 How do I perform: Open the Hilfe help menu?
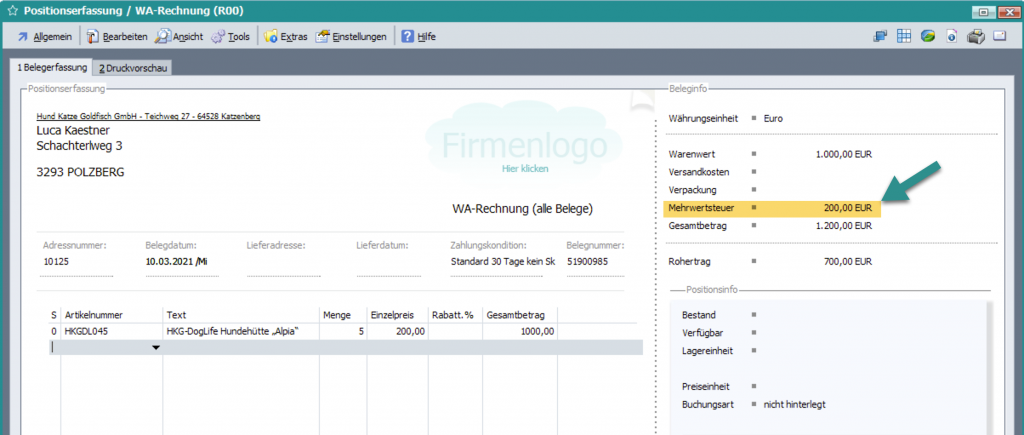[x=418, y=37]
